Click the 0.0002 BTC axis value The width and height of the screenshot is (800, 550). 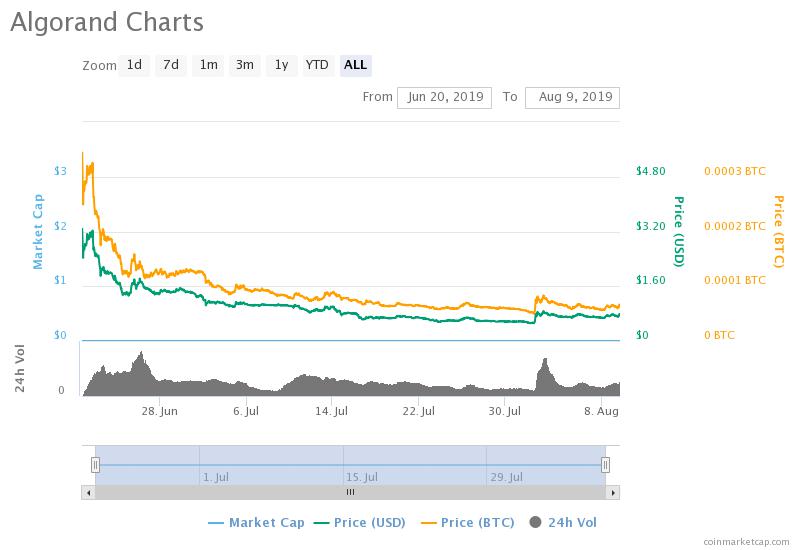pos(735,226)
